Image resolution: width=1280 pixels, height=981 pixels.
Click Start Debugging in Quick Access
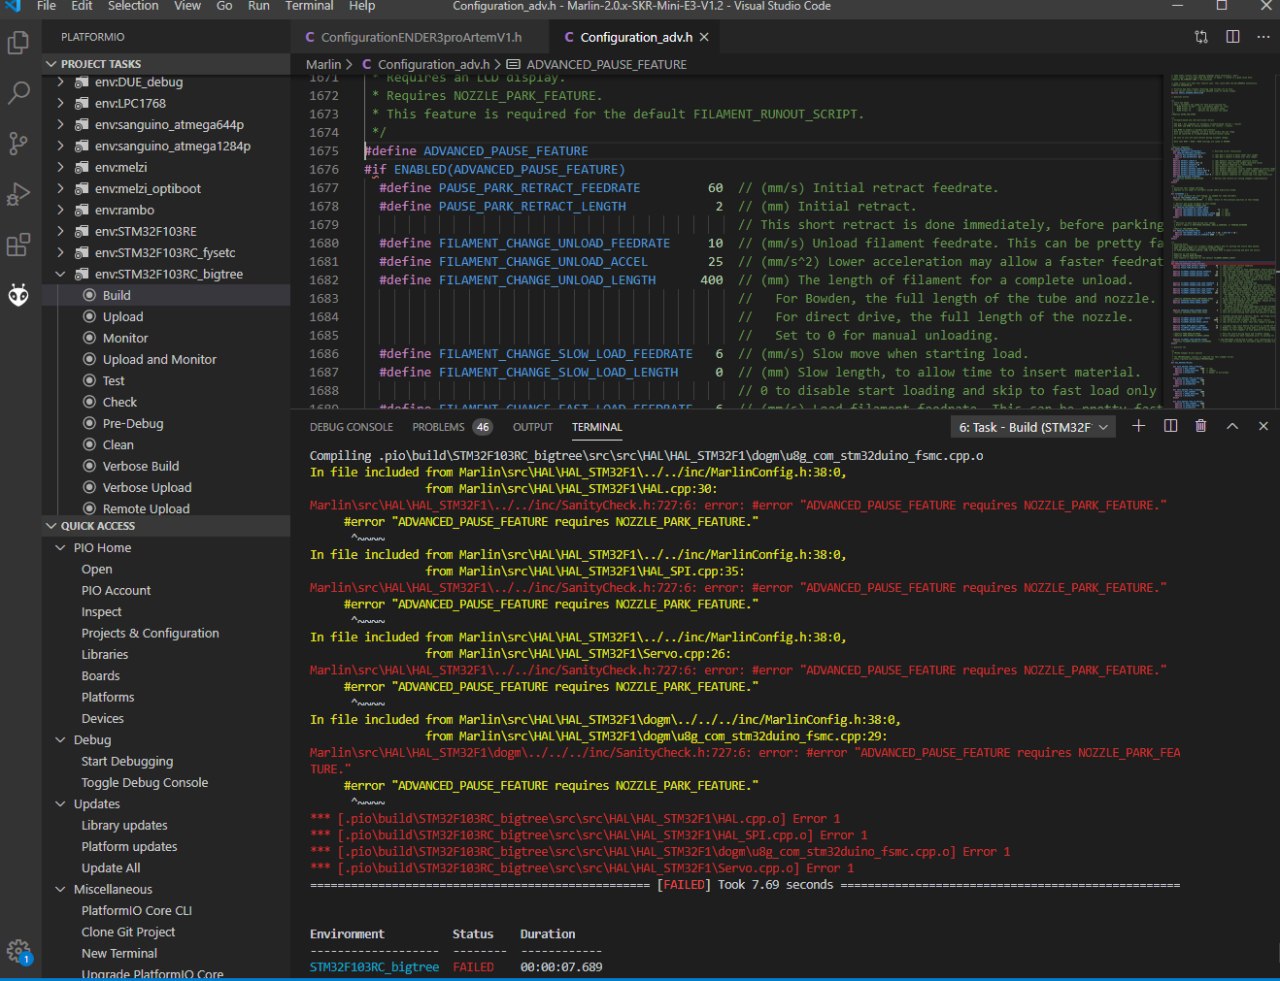point(127,761)
